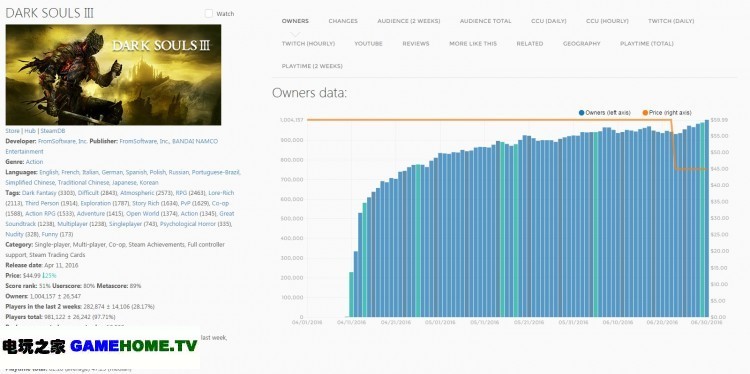The width and height of the screenshot is (750, 374).
Task: Open the Store link
Action: click(12, 131)
